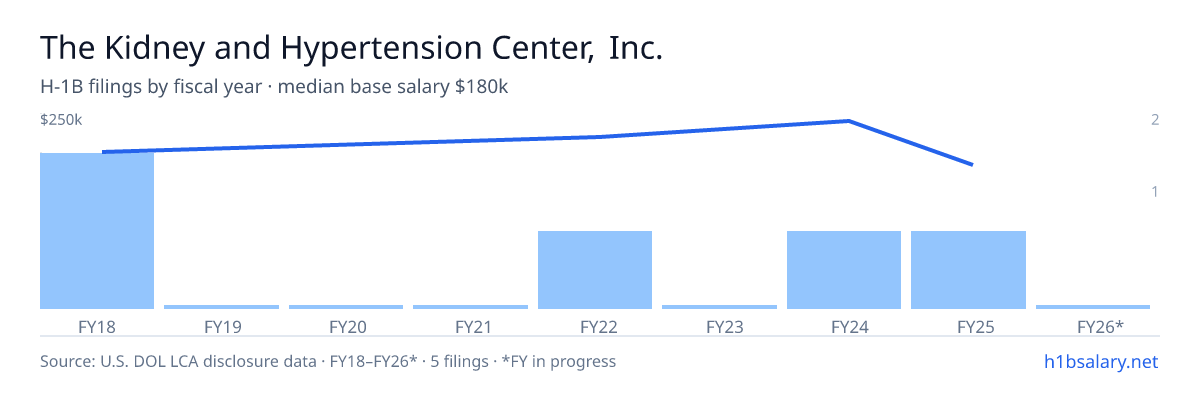Click the FY25 filings bar
Viewport: 1200px width, 400px height.
(x=968, y=270)
